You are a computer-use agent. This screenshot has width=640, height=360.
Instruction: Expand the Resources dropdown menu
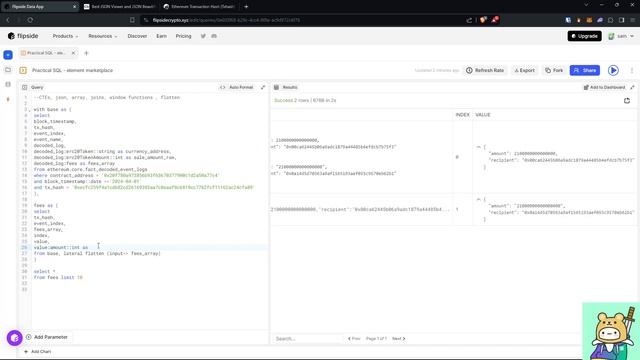tap(102, 36)
